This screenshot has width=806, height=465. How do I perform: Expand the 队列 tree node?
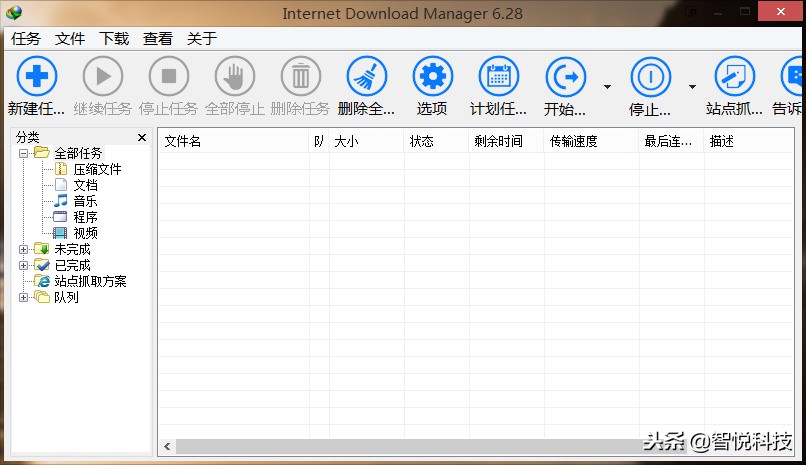pyautogui.click(x=23, y=297)
